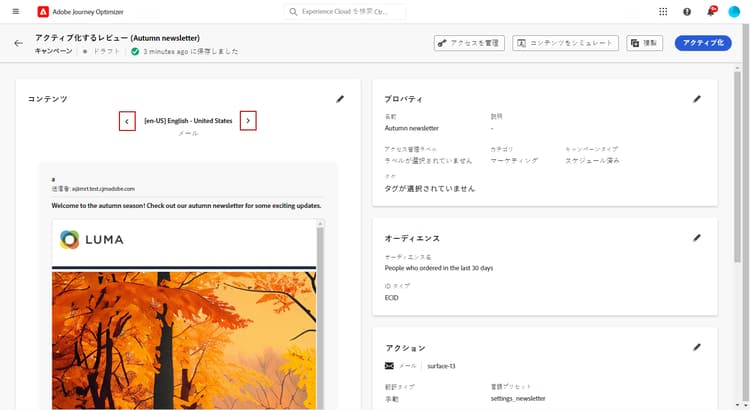This screenshot has height=410, width=750.
Task: Click the Adobe Journey Optimizer logo
Action: (43, 12)
